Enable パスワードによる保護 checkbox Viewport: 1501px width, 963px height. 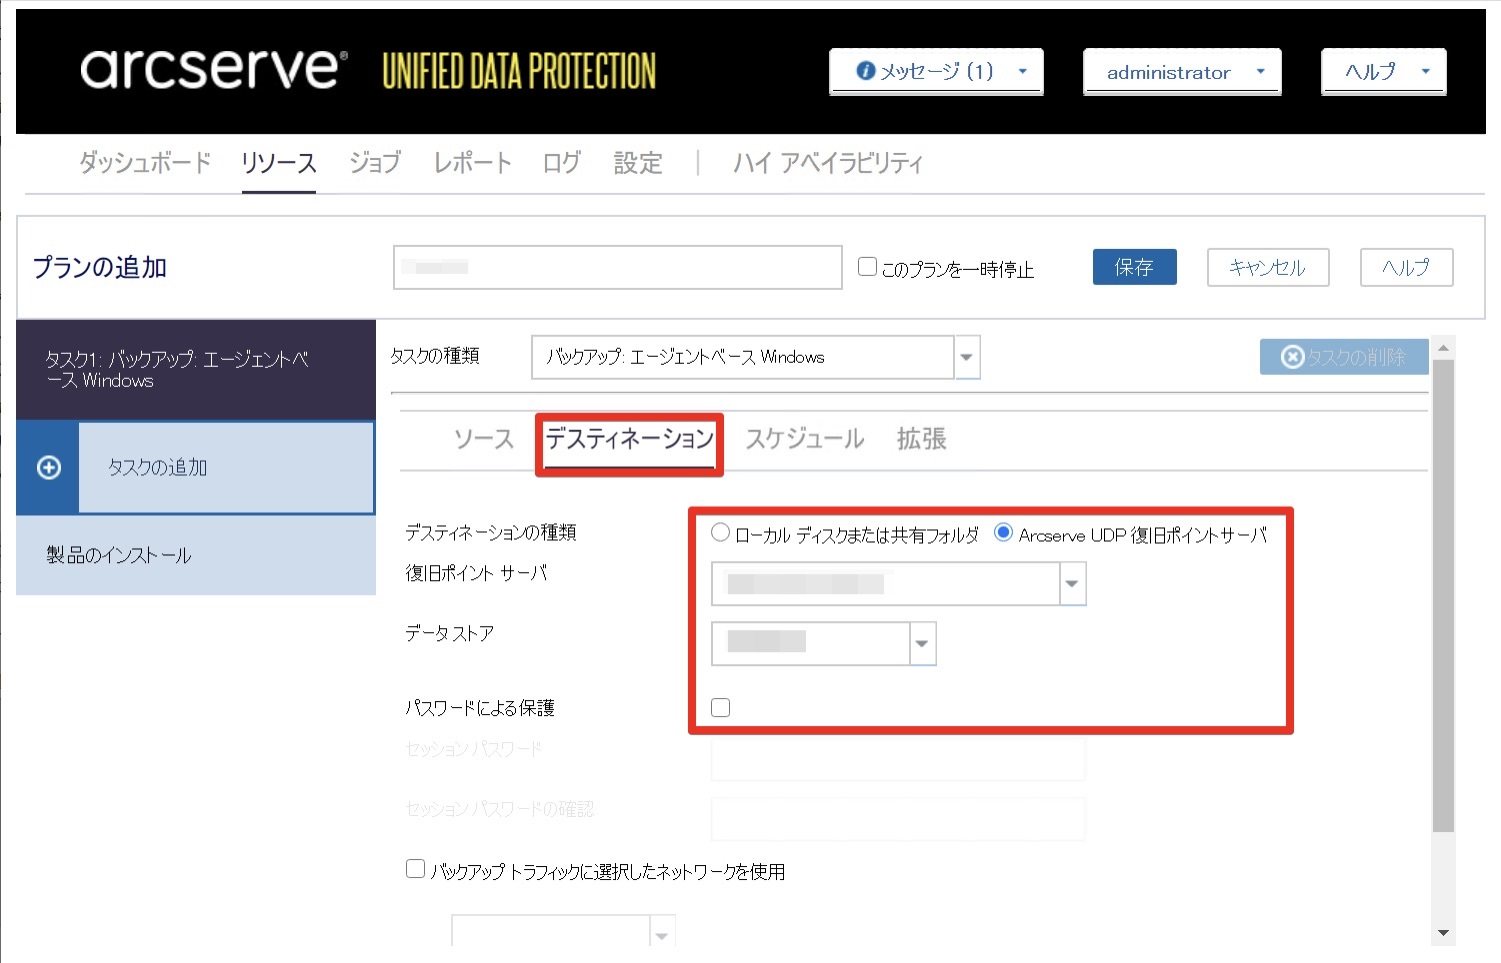pyautogui.click(x=720, y=708)
